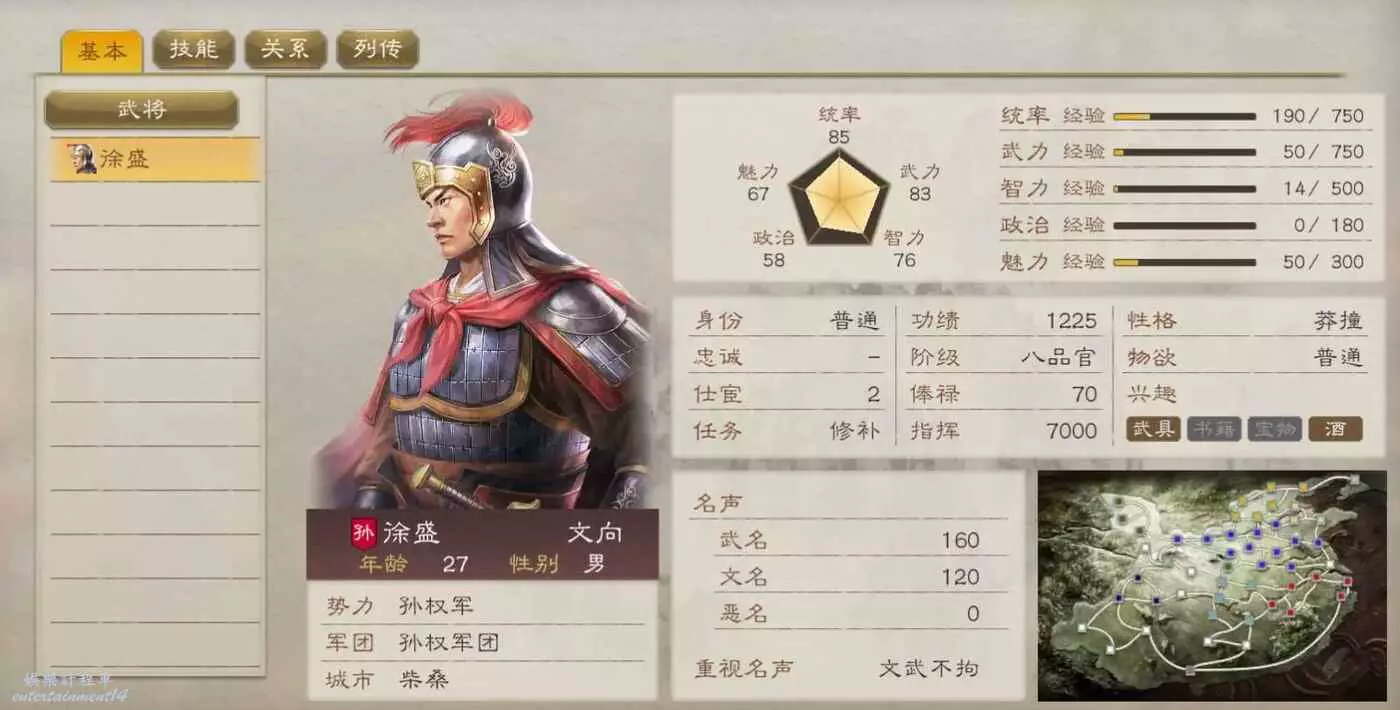Image resolution: width=1400 pixels, height=710 pixels.
Task: Toggle the 宝物 interest tag
Action: [x=1274, y=429]
